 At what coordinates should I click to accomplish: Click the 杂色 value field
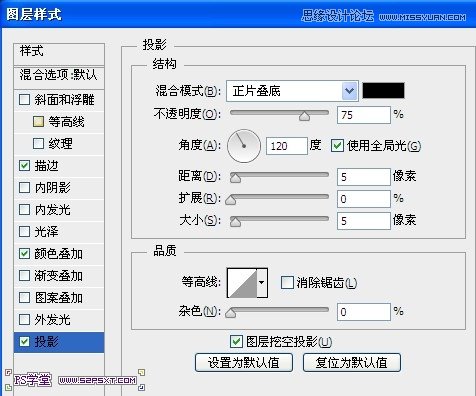[x=364, y=312]
